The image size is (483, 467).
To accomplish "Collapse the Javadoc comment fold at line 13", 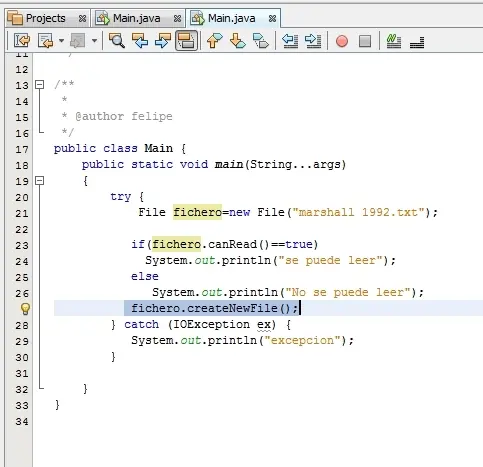I will click(40, 84).
